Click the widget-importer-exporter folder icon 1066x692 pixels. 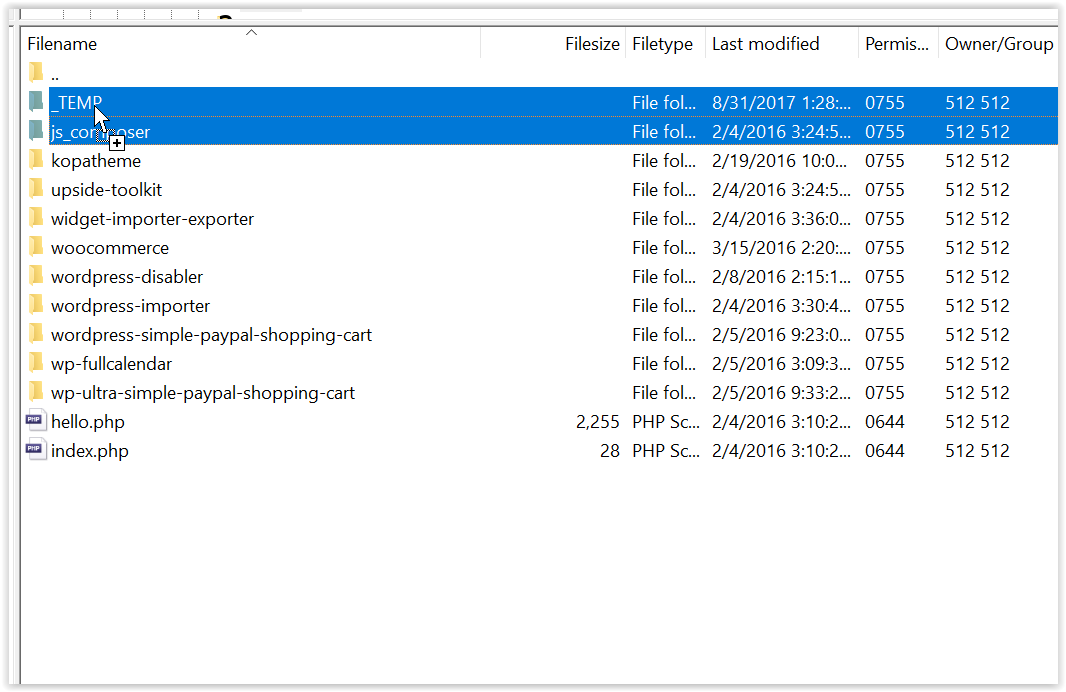[x=36, y=218]
